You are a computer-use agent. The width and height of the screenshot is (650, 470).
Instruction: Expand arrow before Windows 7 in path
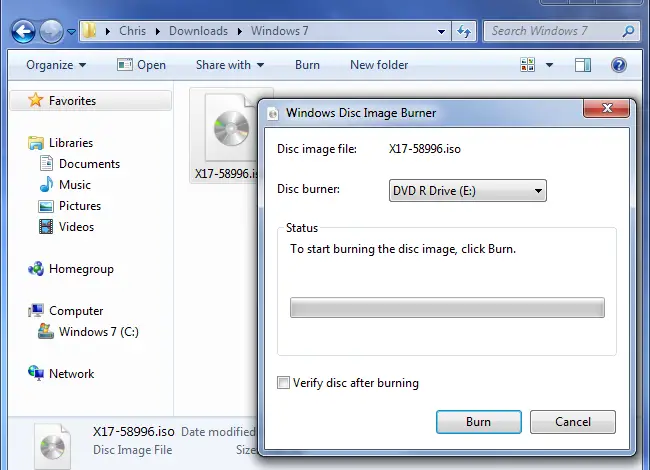[x=240, y=31]
